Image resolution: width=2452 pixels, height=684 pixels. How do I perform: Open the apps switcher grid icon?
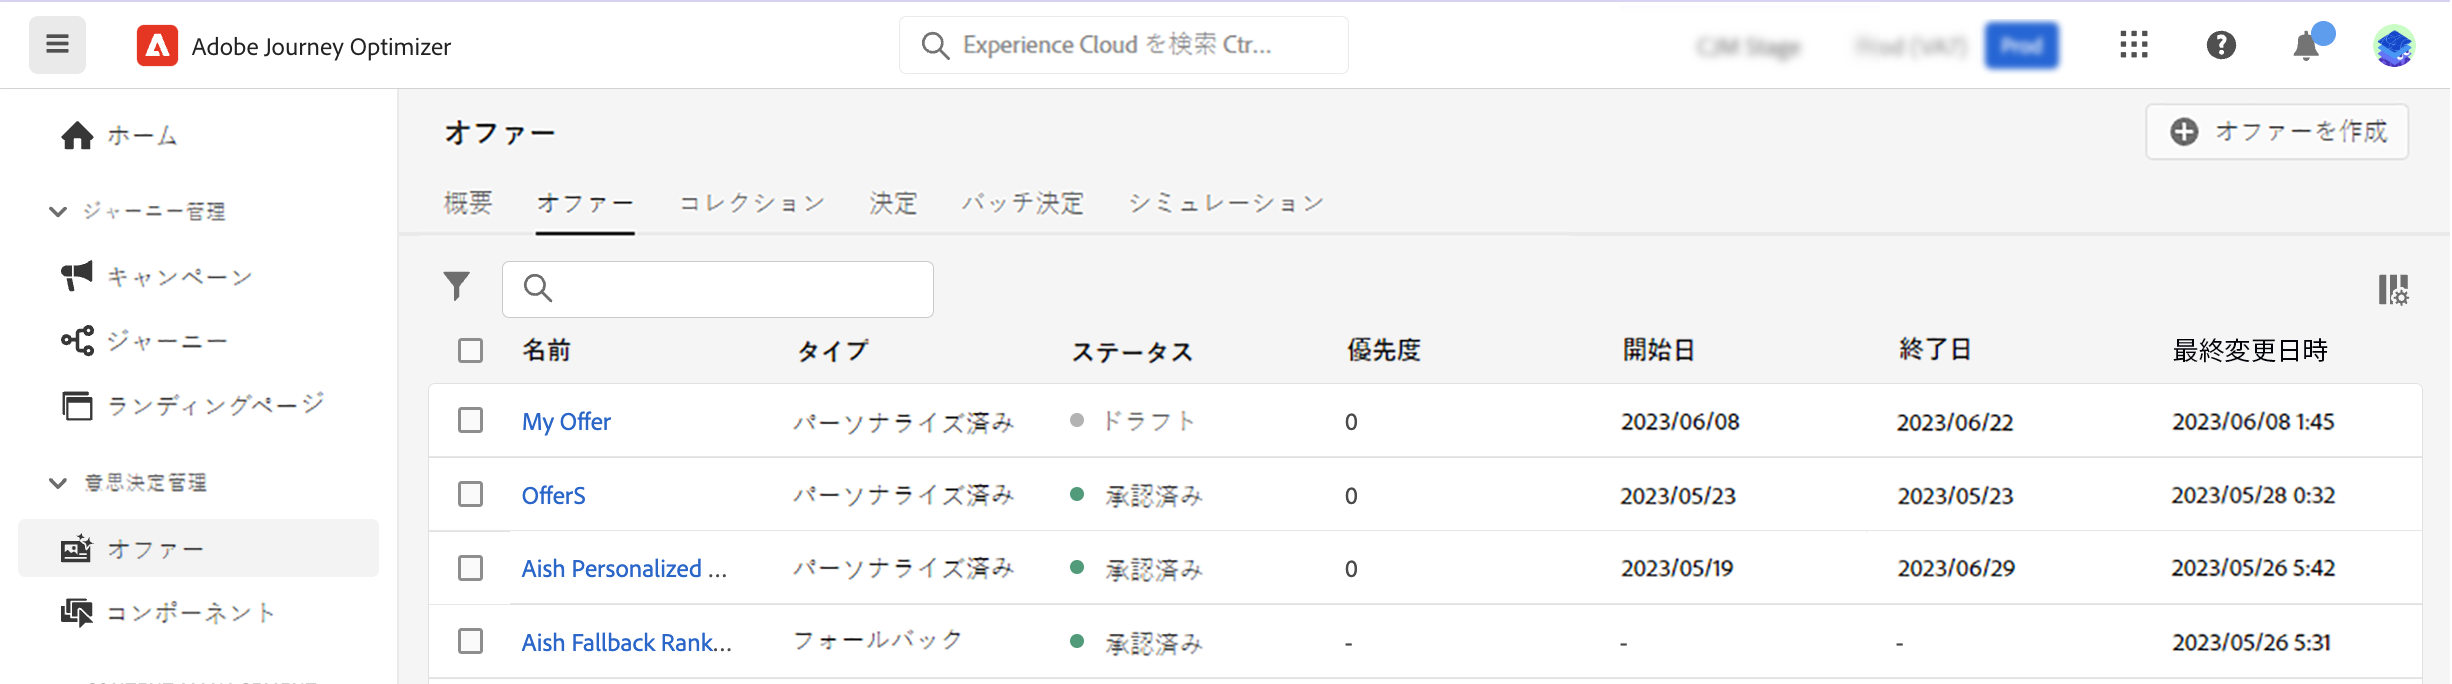[2133, 45]
